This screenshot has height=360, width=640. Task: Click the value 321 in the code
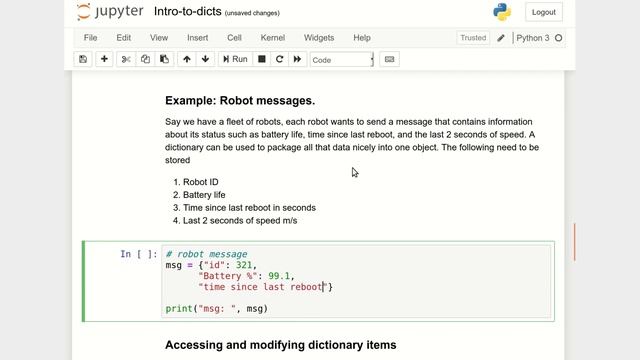(x=244, y=265)
